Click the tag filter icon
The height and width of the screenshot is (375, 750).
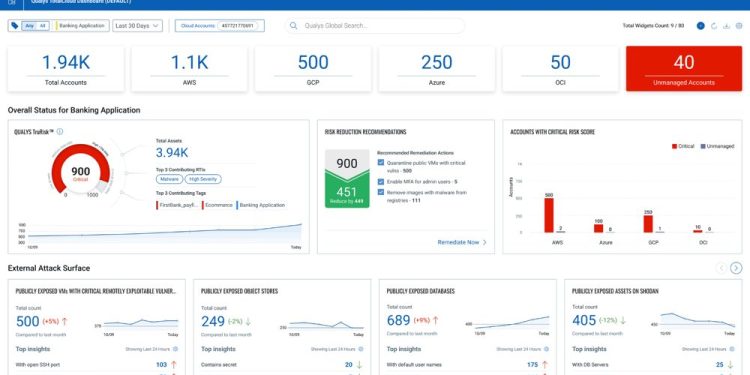(14, 26)
